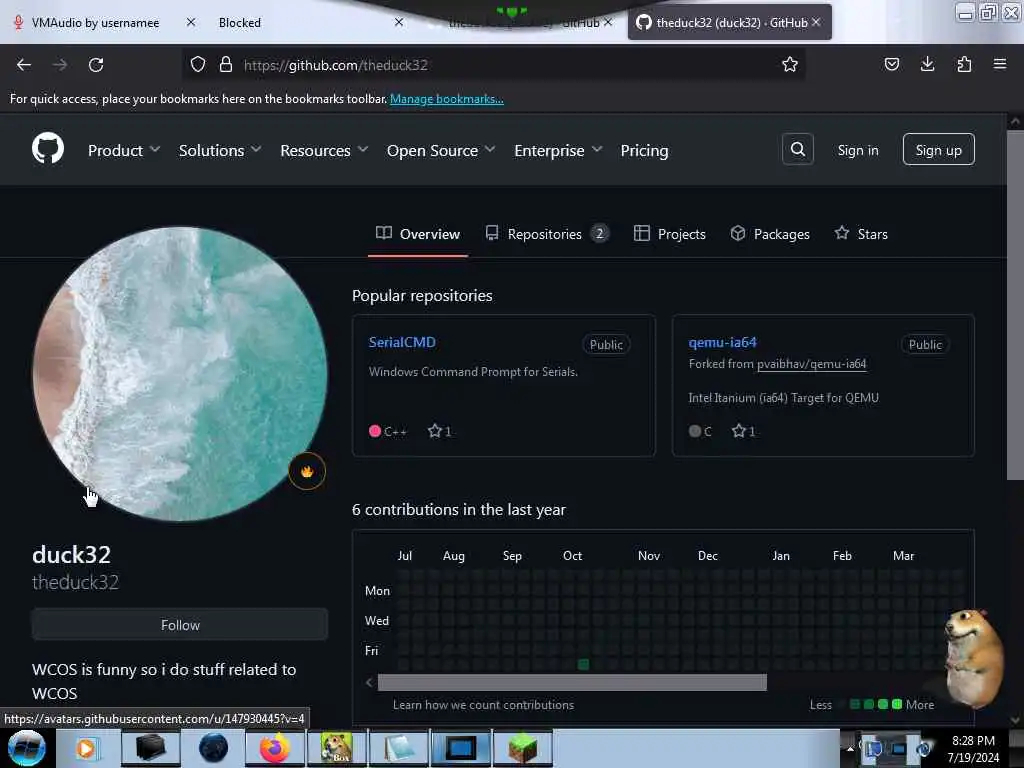The image size is (1024, 768).
Task: Open the qemu-ia64 repository link
Action: click(722, 342)
